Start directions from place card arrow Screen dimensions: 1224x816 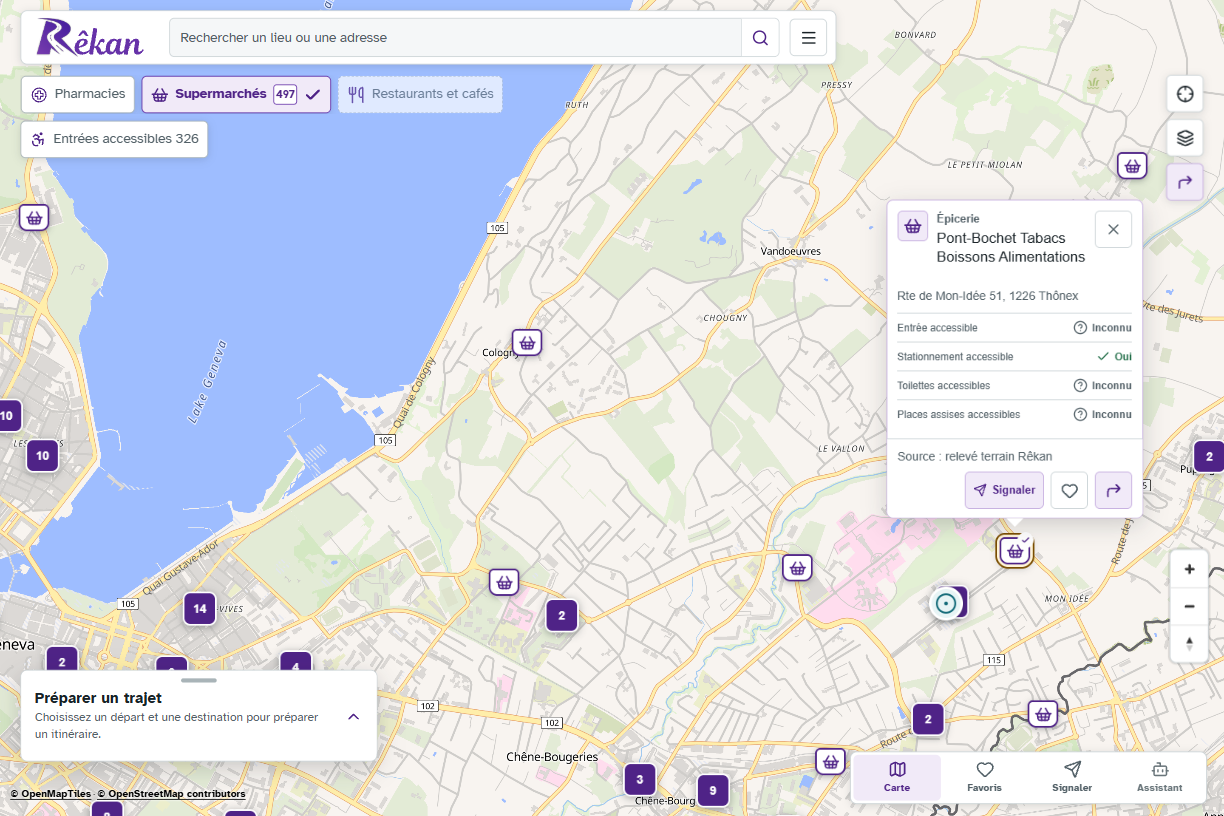tap(1113, 490)
